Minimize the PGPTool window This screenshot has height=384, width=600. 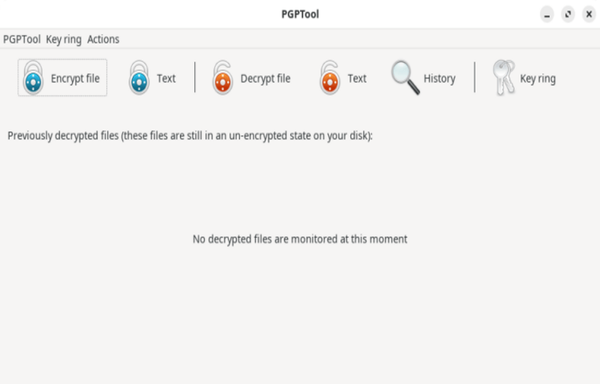click(547, 15)
